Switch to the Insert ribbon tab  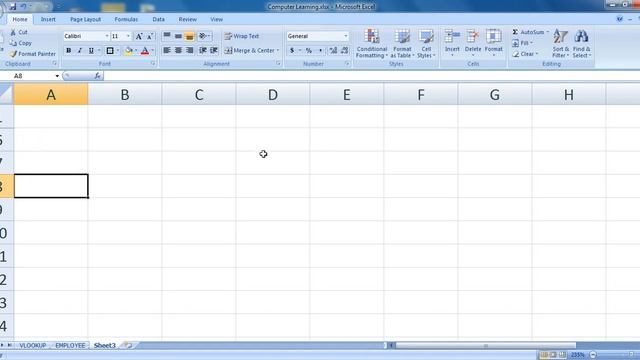point(48,19)
